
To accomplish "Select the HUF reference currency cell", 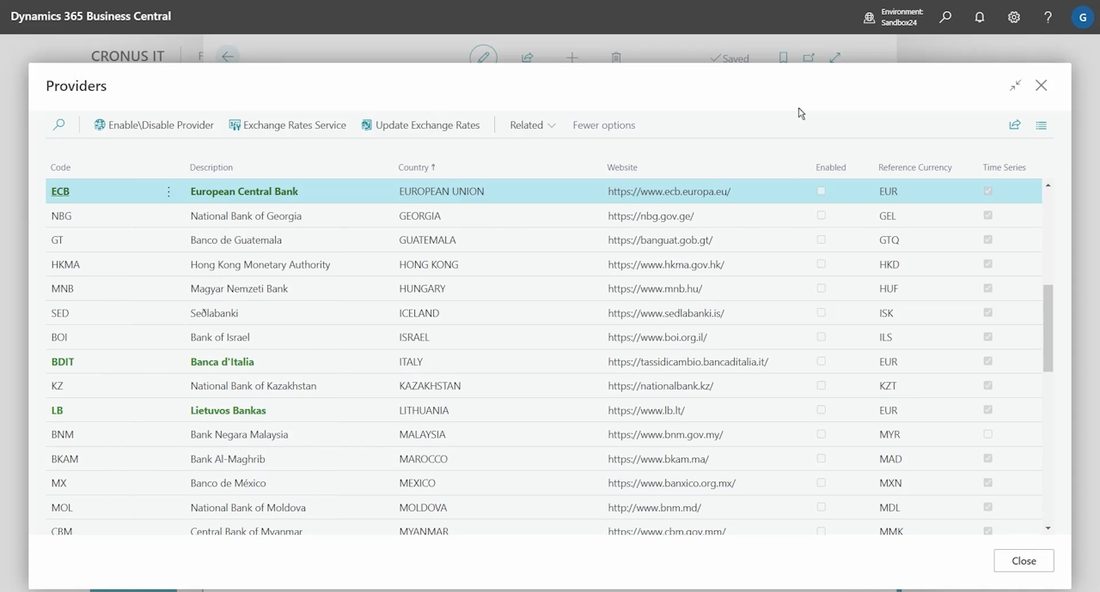I will pyautogui.click(x=888, y=288).
